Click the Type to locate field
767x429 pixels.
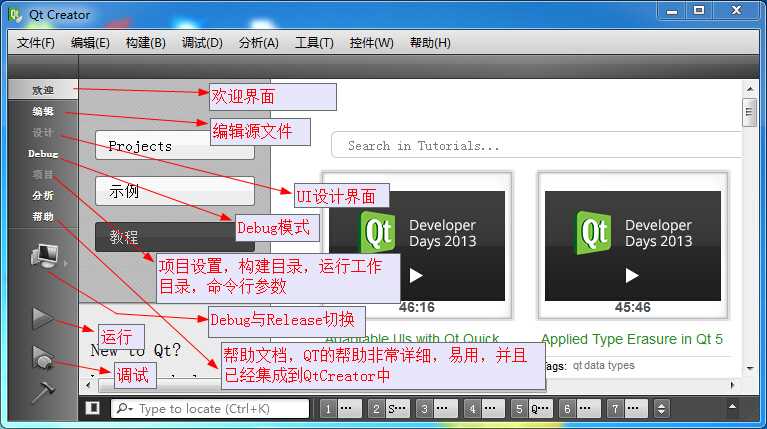(x=210, y=408)
